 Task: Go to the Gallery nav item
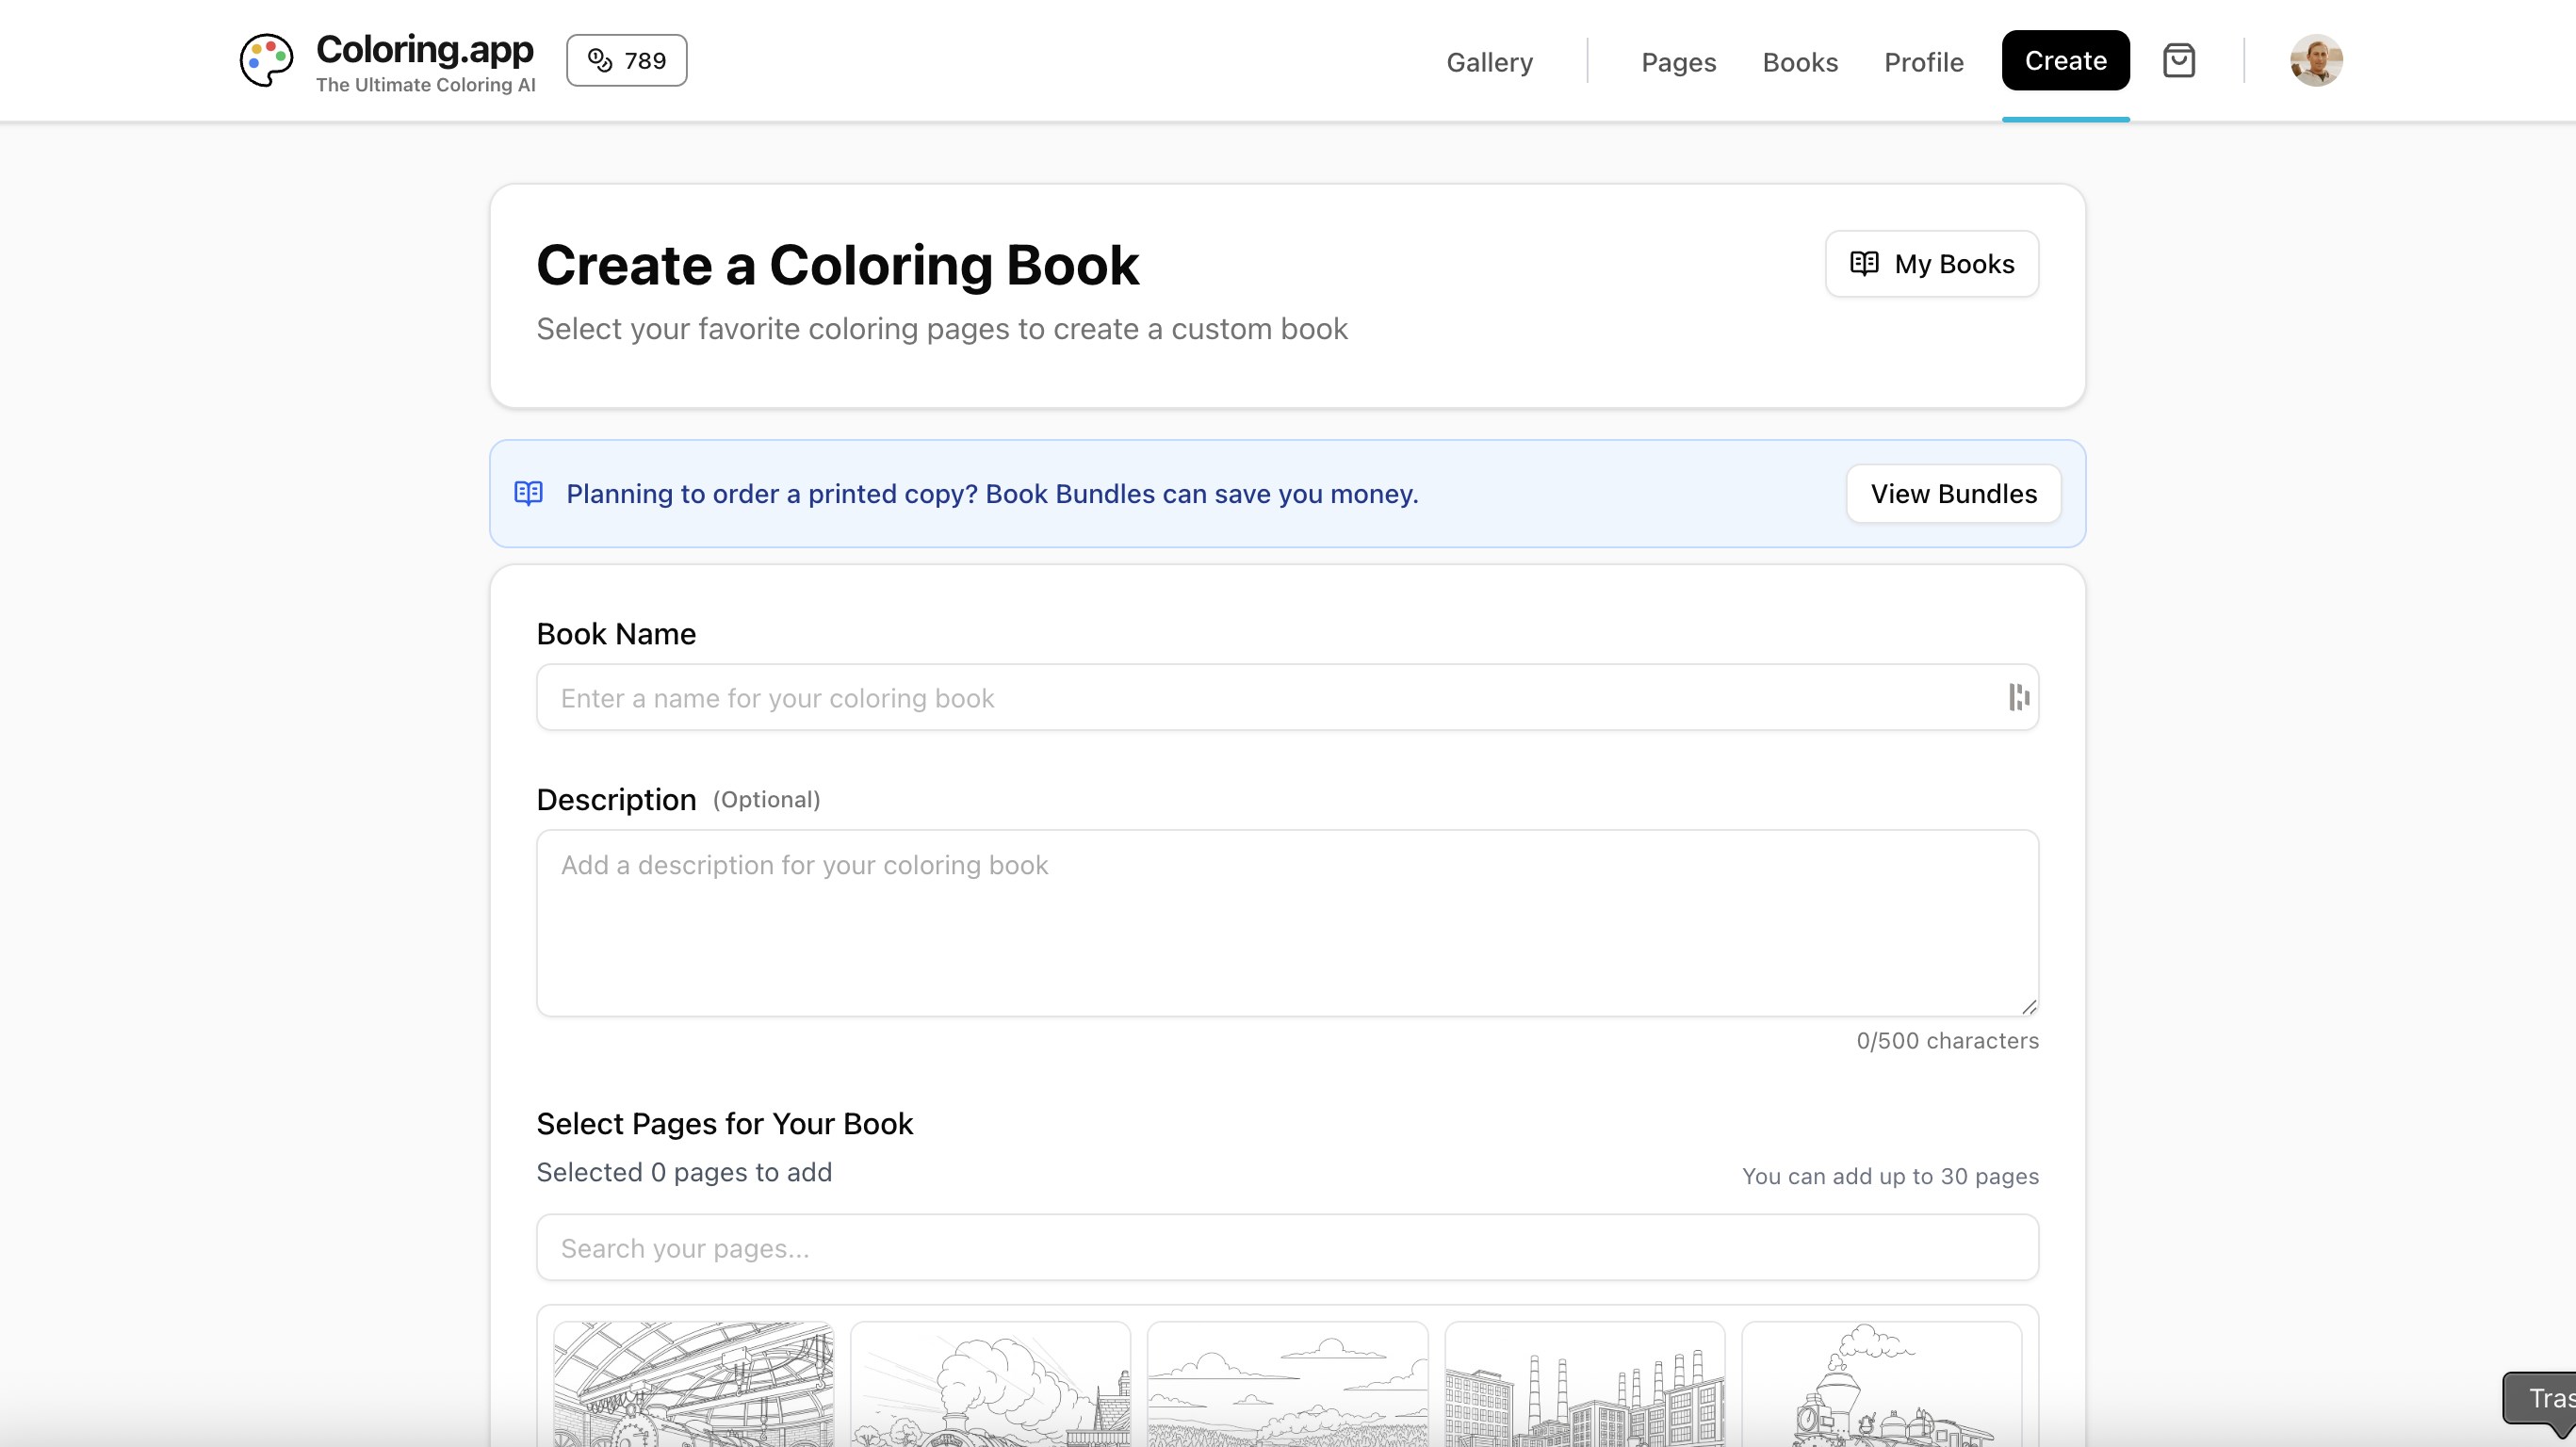tap(1489, 62)
